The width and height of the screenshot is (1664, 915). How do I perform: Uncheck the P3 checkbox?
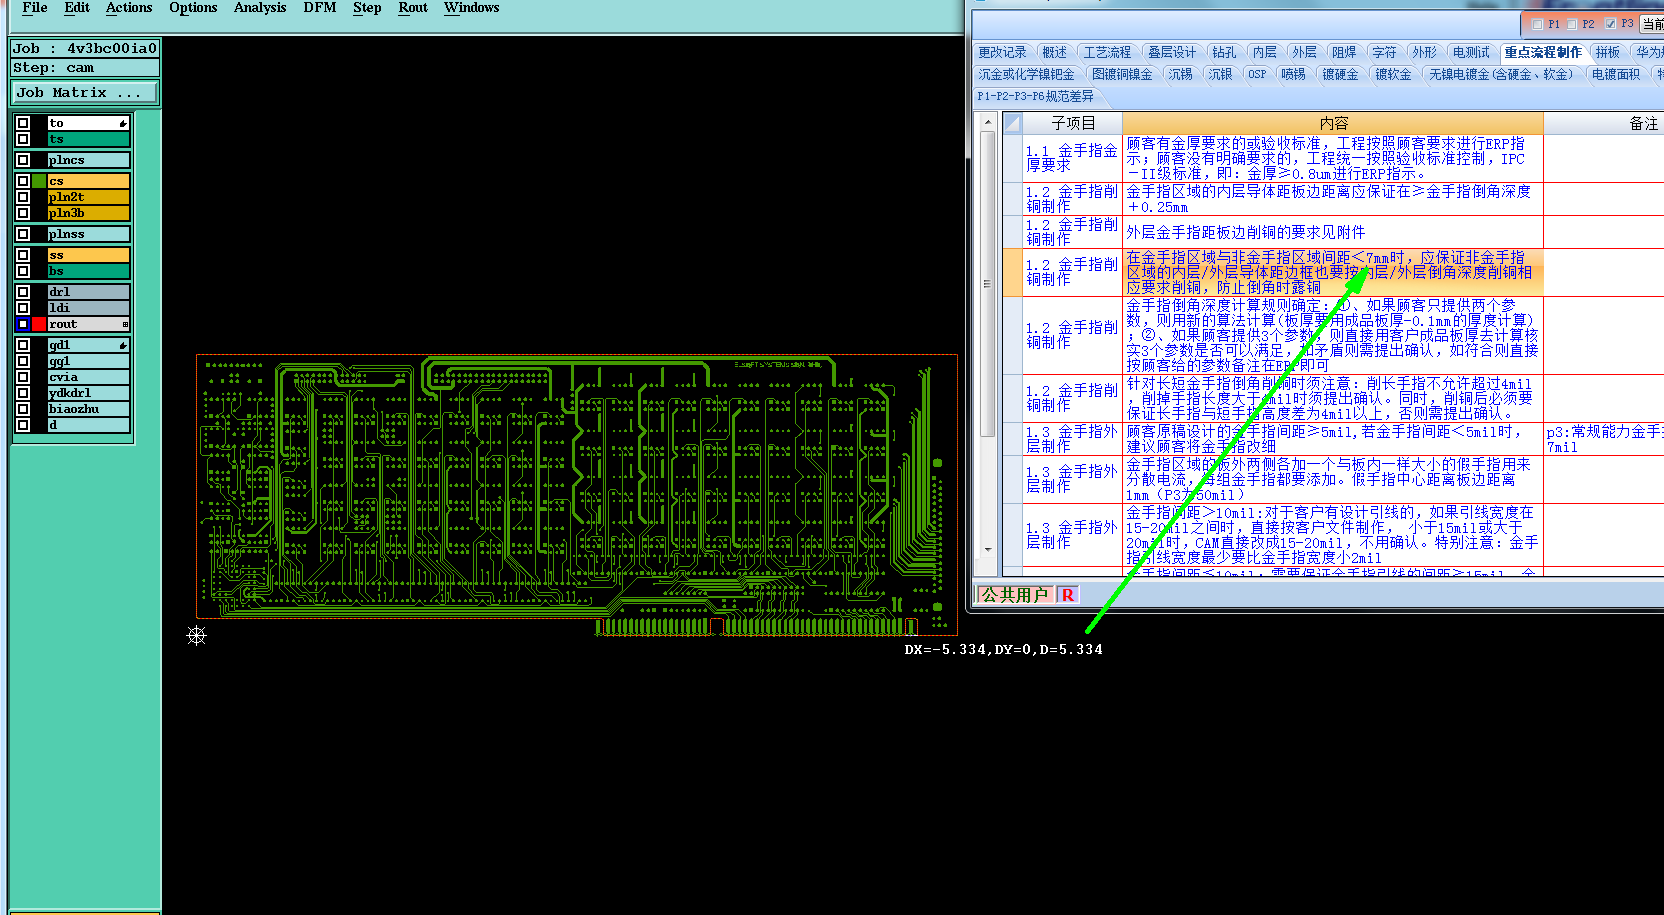(1610, 24)
